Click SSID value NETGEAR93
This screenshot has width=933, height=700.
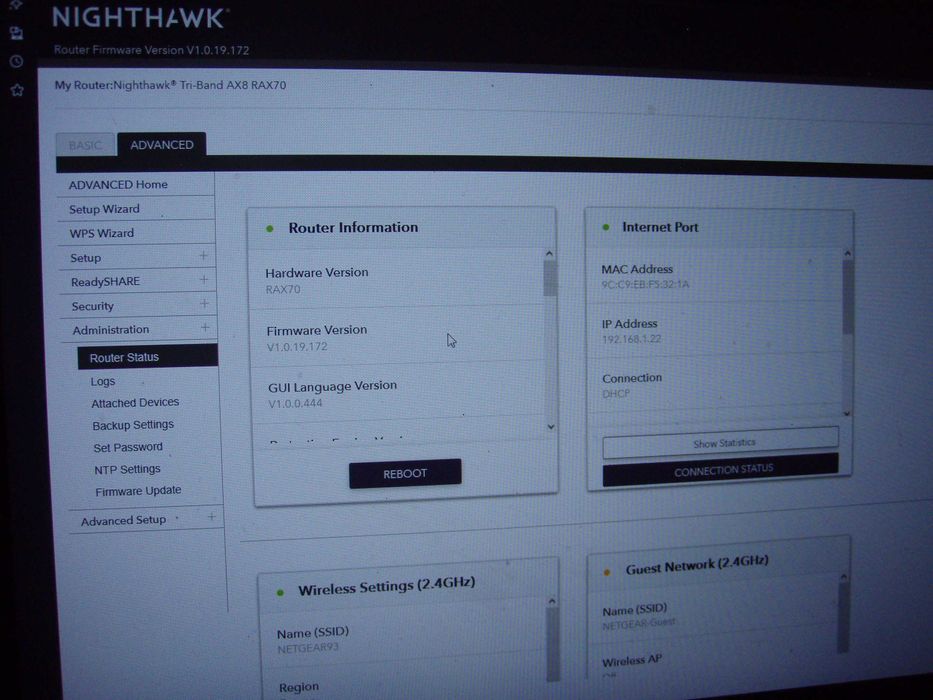coord(308,648)
